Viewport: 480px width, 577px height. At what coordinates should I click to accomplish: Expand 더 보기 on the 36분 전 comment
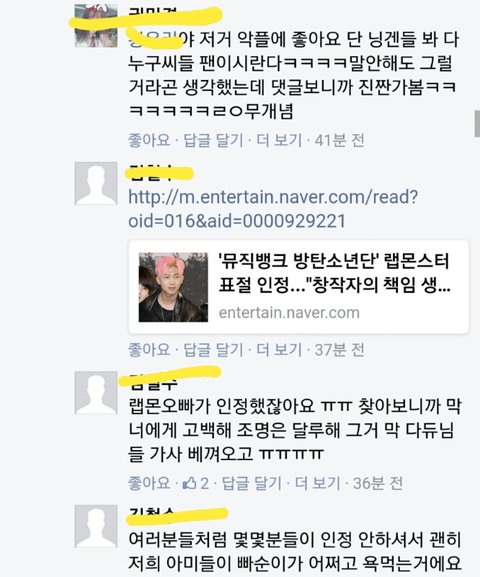point(318,483)
